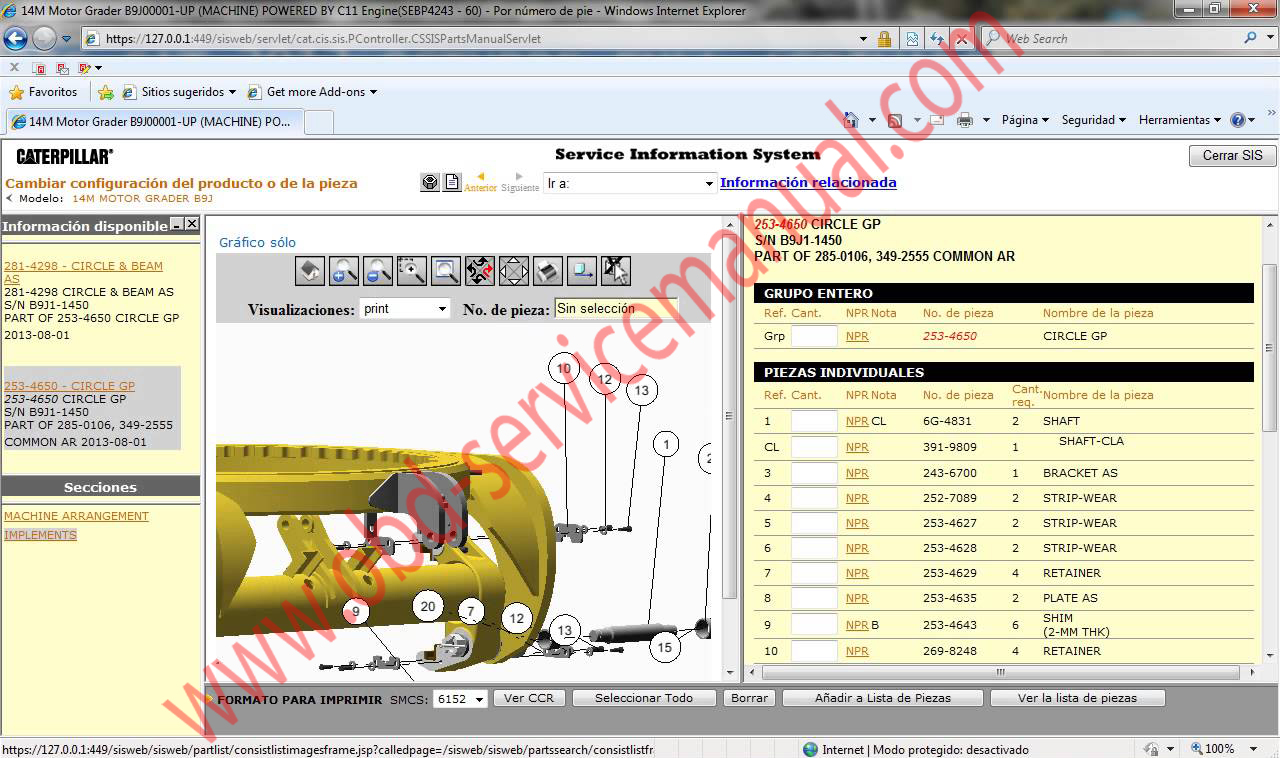The image size is (1280, 758).
Task: Select the zoom in magnifier tool
Action: [x=343, y=270]
